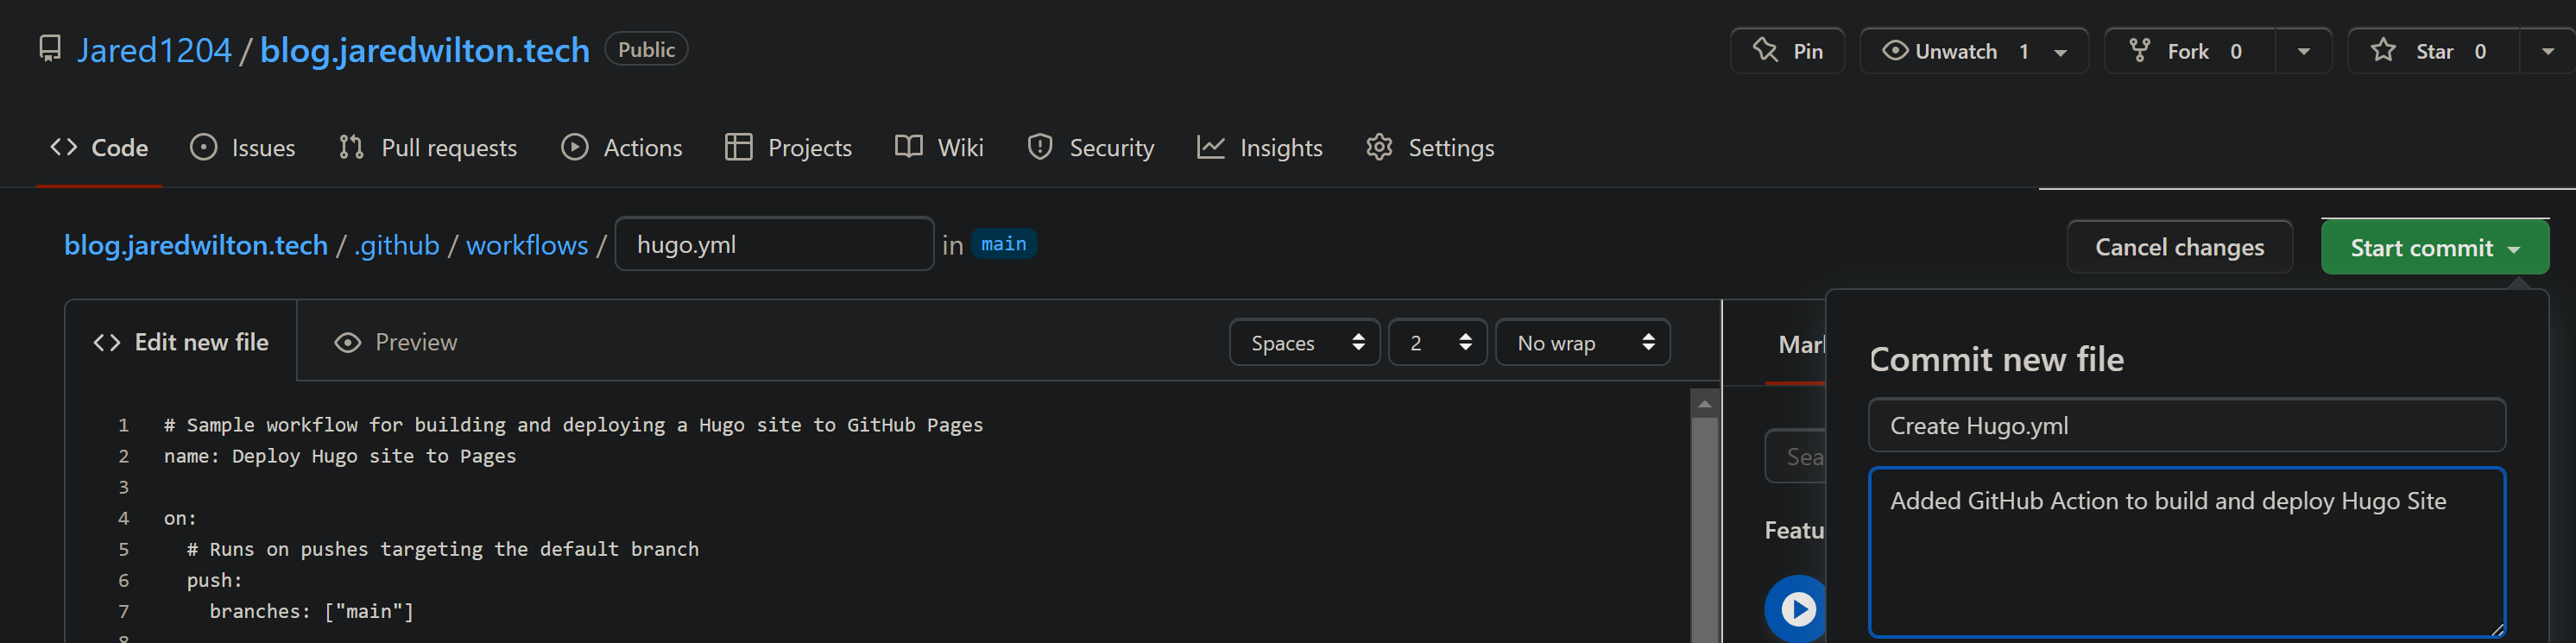Click the repository book icon
Screen dimensions: 2576x643
click(x=49, y=49)
